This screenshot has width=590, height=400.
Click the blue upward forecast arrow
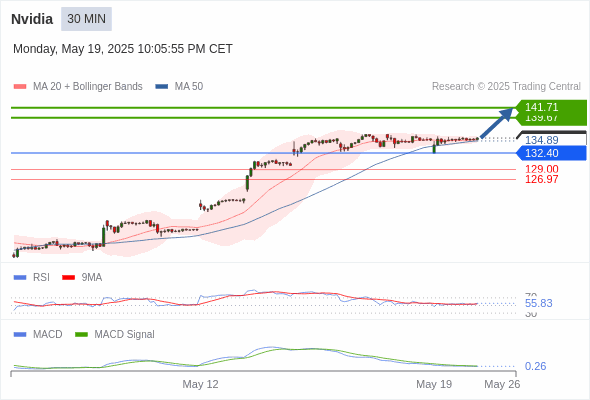(x=497, y=123)
